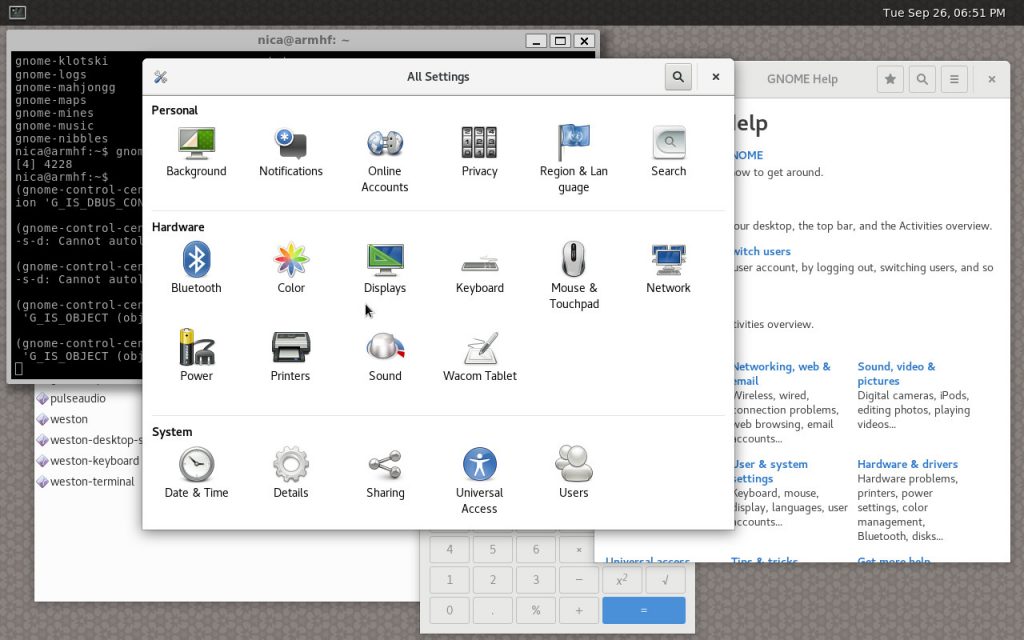Image resolution: width=1024 pixels, height=640 pixels.
Task: Open 'Sound, video & pictures' help link
Action: click(x=896, y=374)
